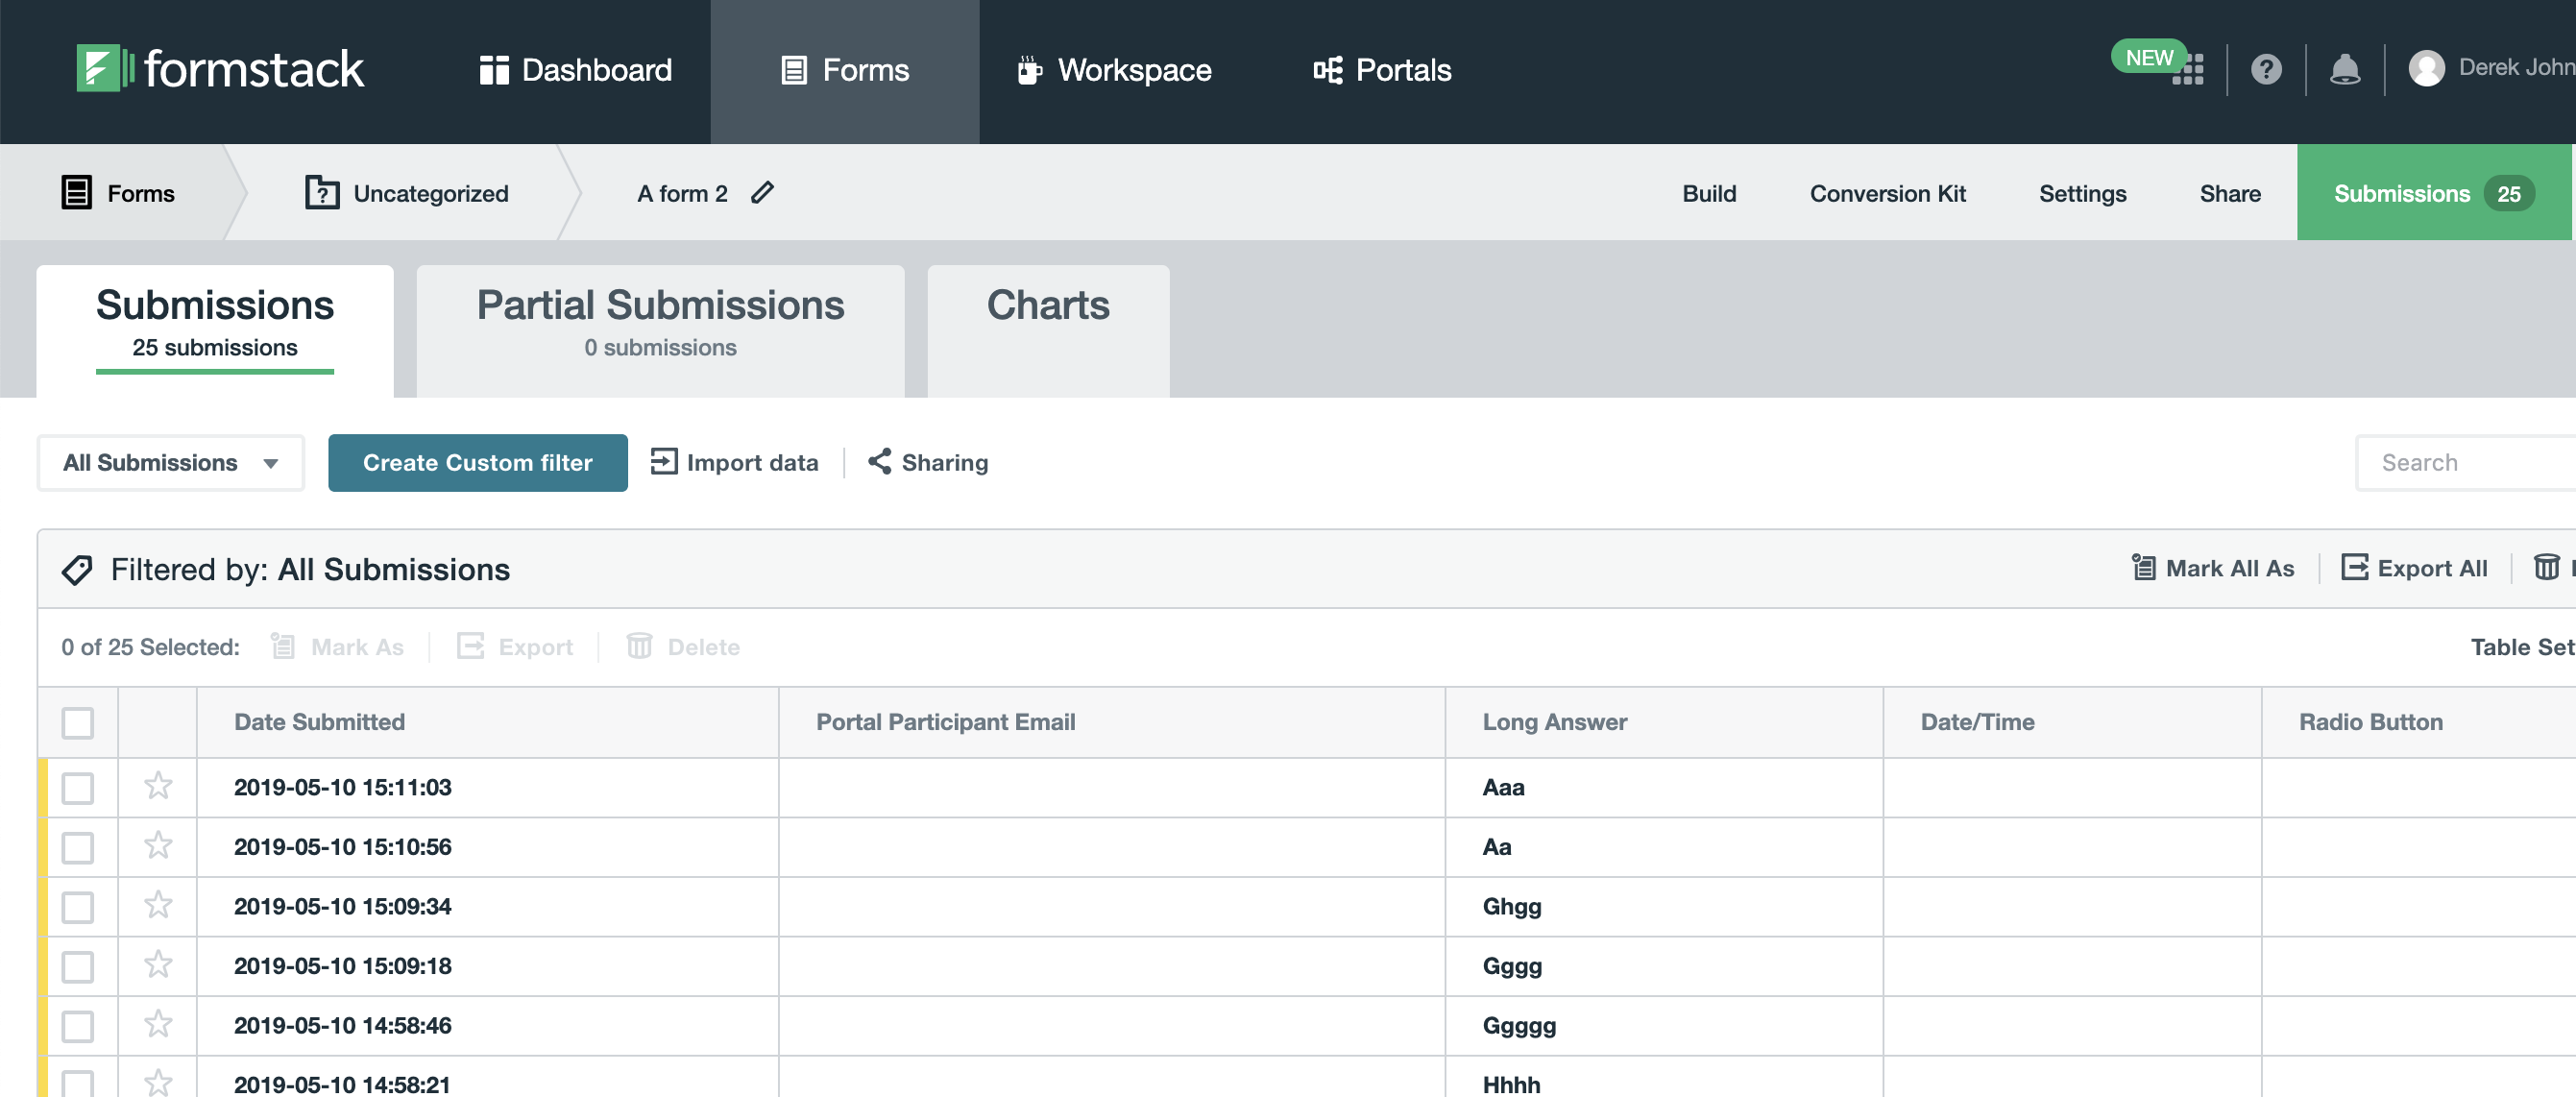Screen dimensions: 2576x1097
Task: Open Table Settings
Action: tap(2523, 647)
